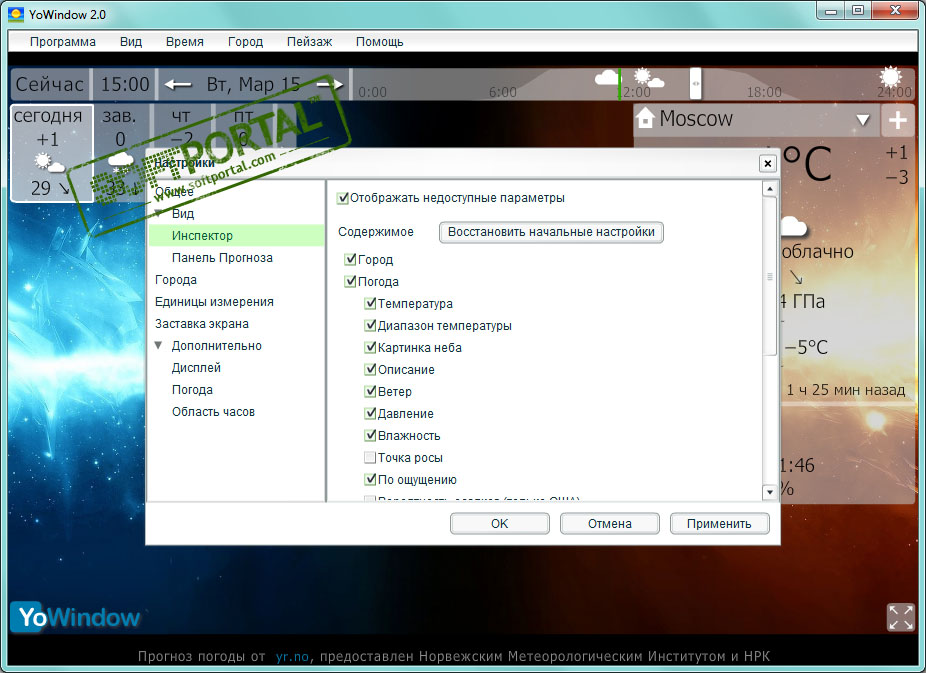Click the previous day left arrow
Image resolution: width=926 pixels, height=673 pixels.
(178, 84)
